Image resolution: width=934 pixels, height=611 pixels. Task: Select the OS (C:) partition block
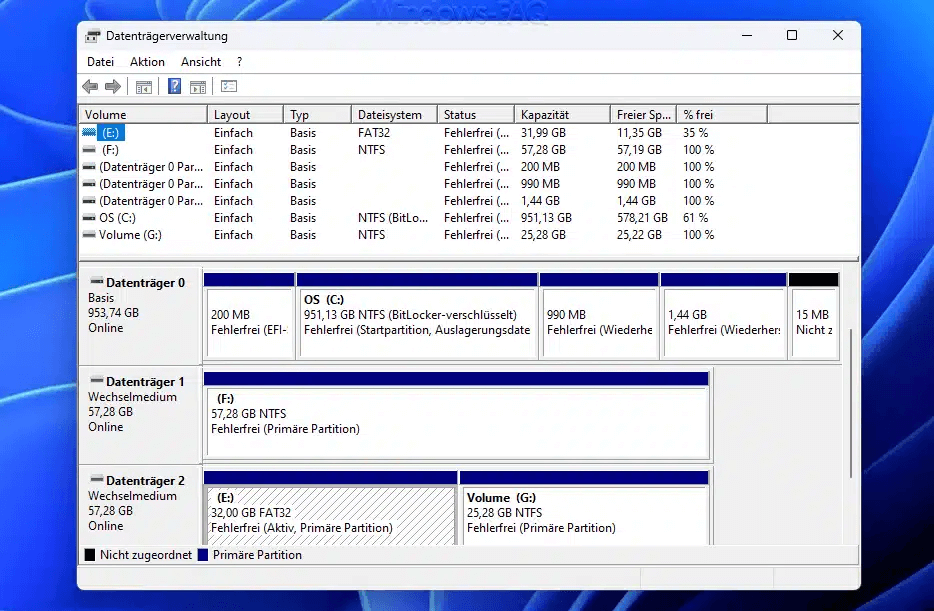pyautogui.click(x=416, y=322)
